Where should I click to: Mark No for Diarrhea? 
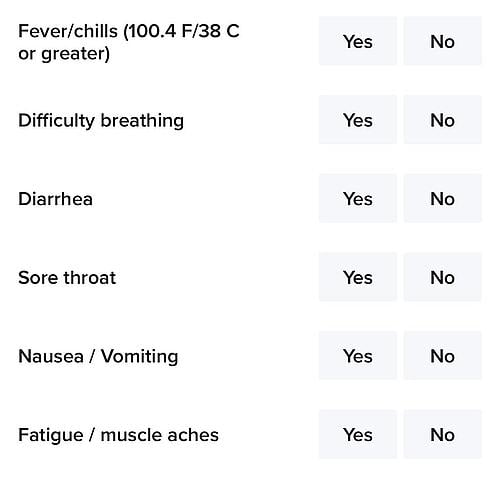(443, 198)
